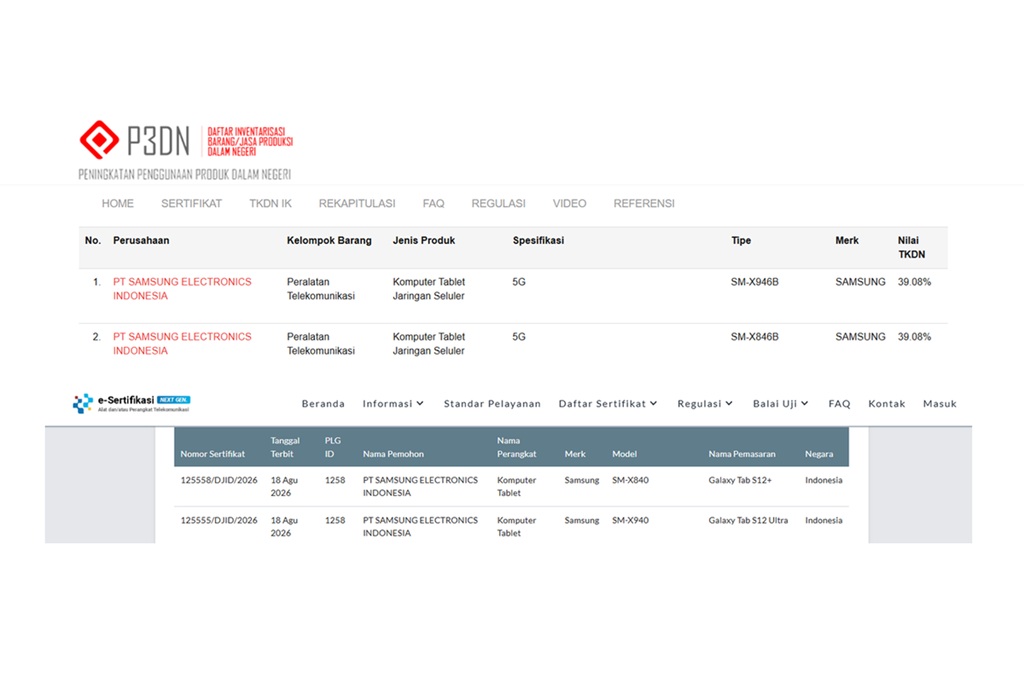Image resolution: width=1024 pixels, height=682 pixels.
Task: Click the Nama Pemasaran column header
Action: pyautogui.click(x=742, y=454)
